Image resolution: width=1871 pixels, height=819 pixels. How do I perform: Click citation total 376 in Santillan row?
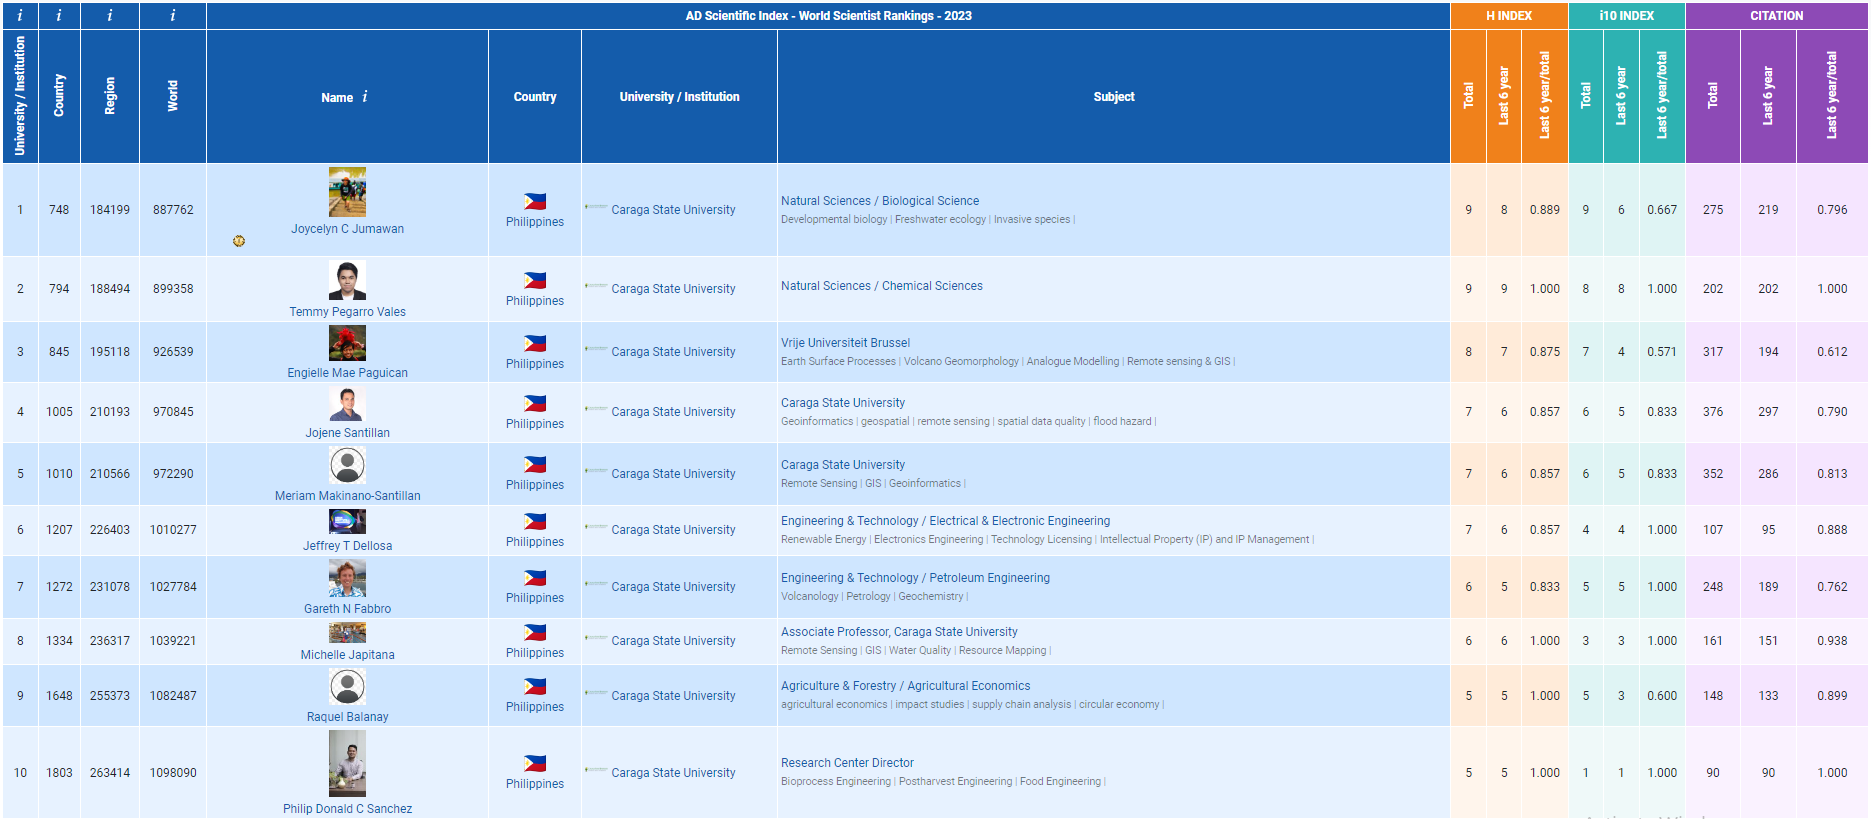click(x=1713, y=412)
